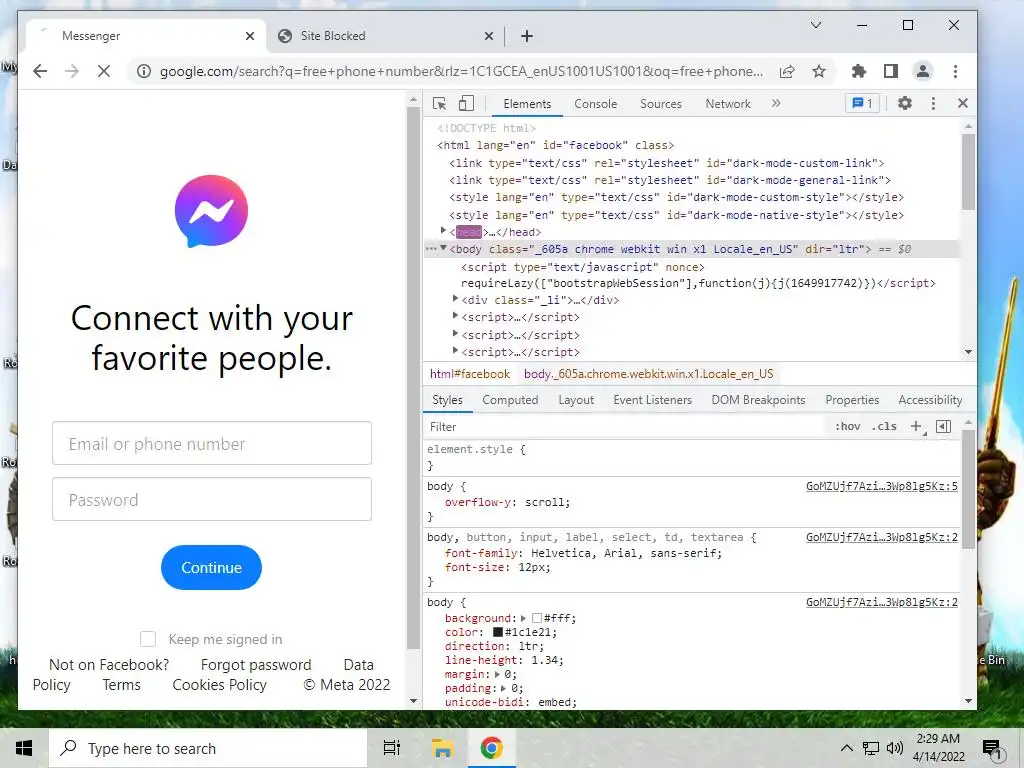Go forward in browser history
1024x768 pixels.
(72, 71)
